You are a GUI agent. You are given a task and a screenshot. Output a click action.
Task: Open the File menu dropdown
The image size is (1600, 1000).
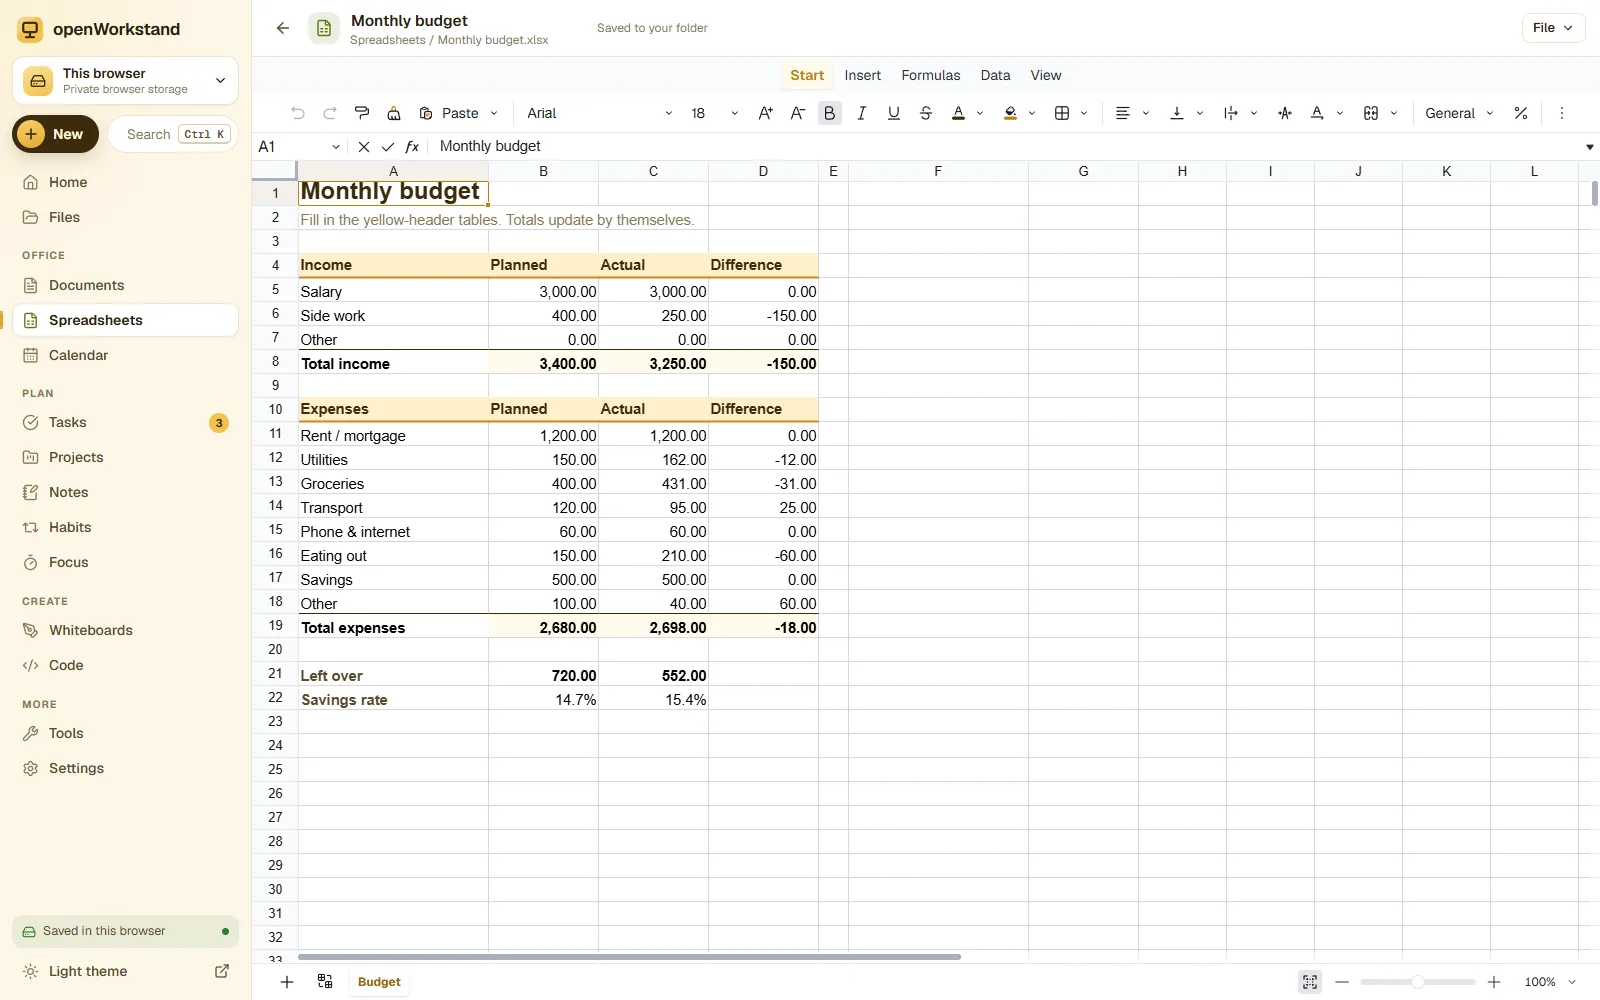[1553, 28]
